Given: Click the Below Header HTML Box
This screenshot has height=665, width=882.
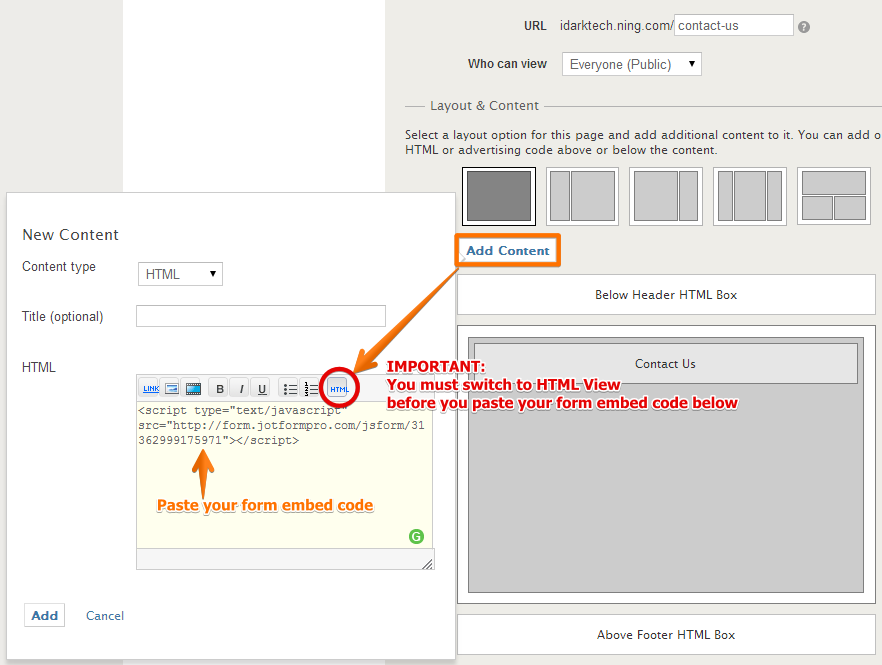Looking at the screenshot, I should 666,295.
